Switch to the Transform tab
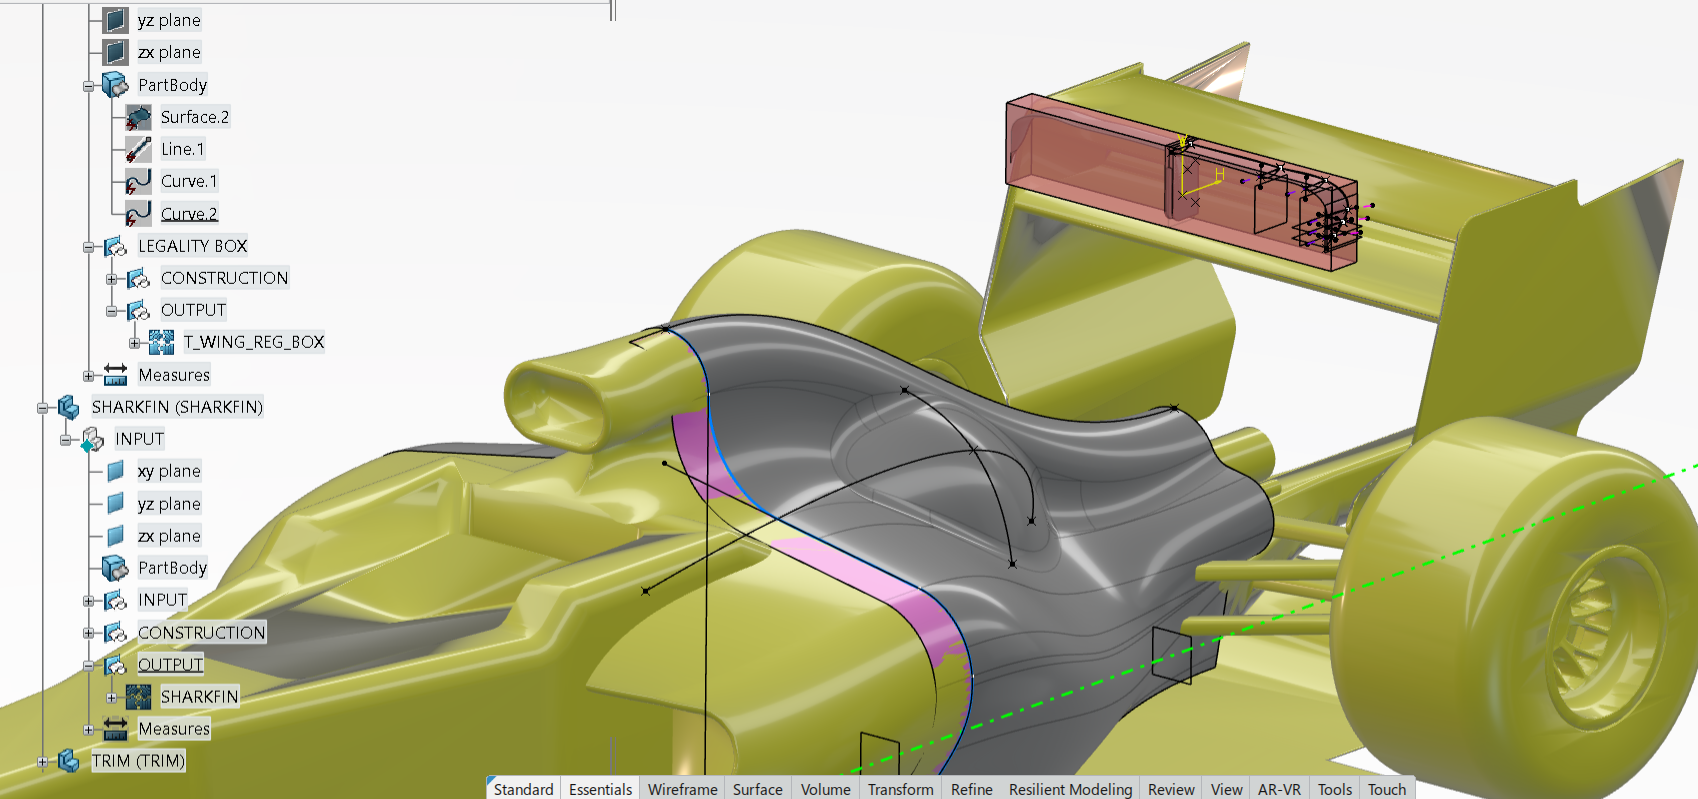1698x799 pixels. tap(901, 789)
